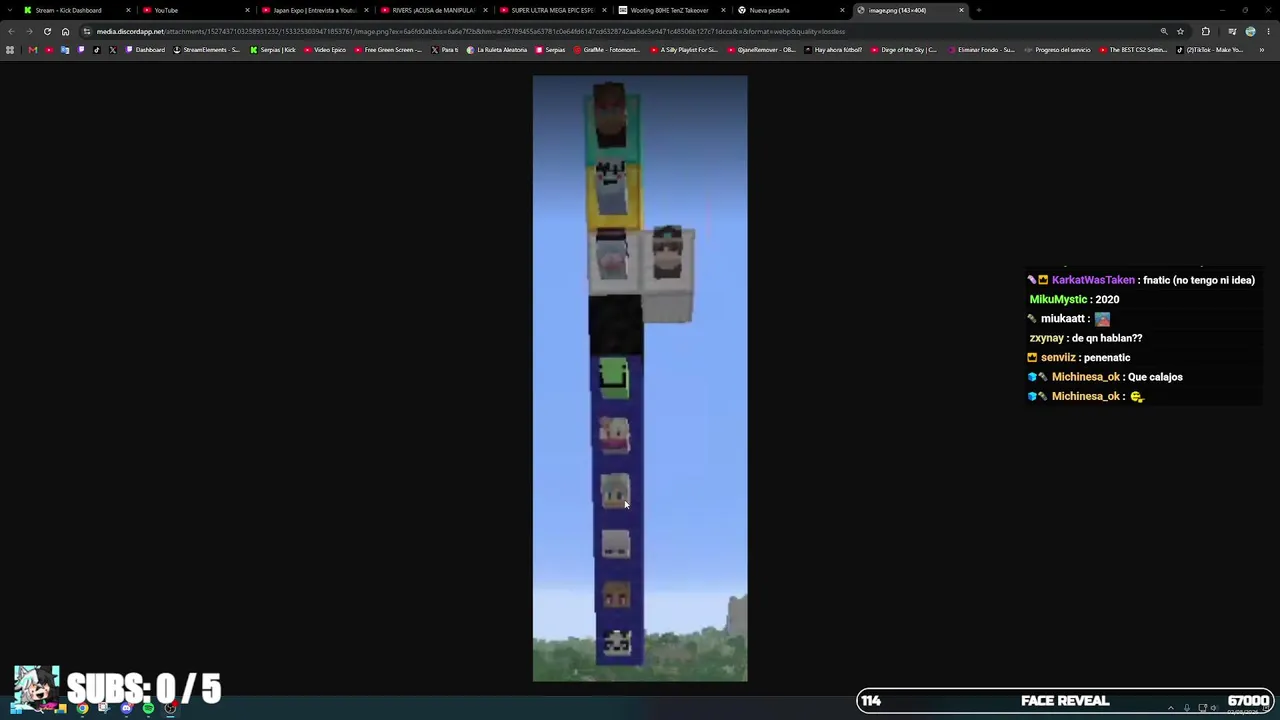Screen dimensions: 1280x720
Task: View site information for discordapp URL
Action: (x=87, y=31)
